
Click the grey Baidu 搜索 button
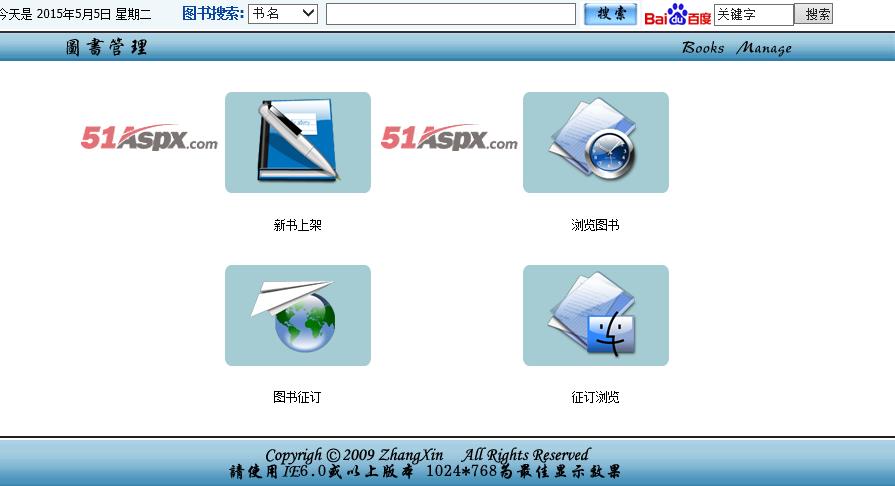tap(815, 14)
